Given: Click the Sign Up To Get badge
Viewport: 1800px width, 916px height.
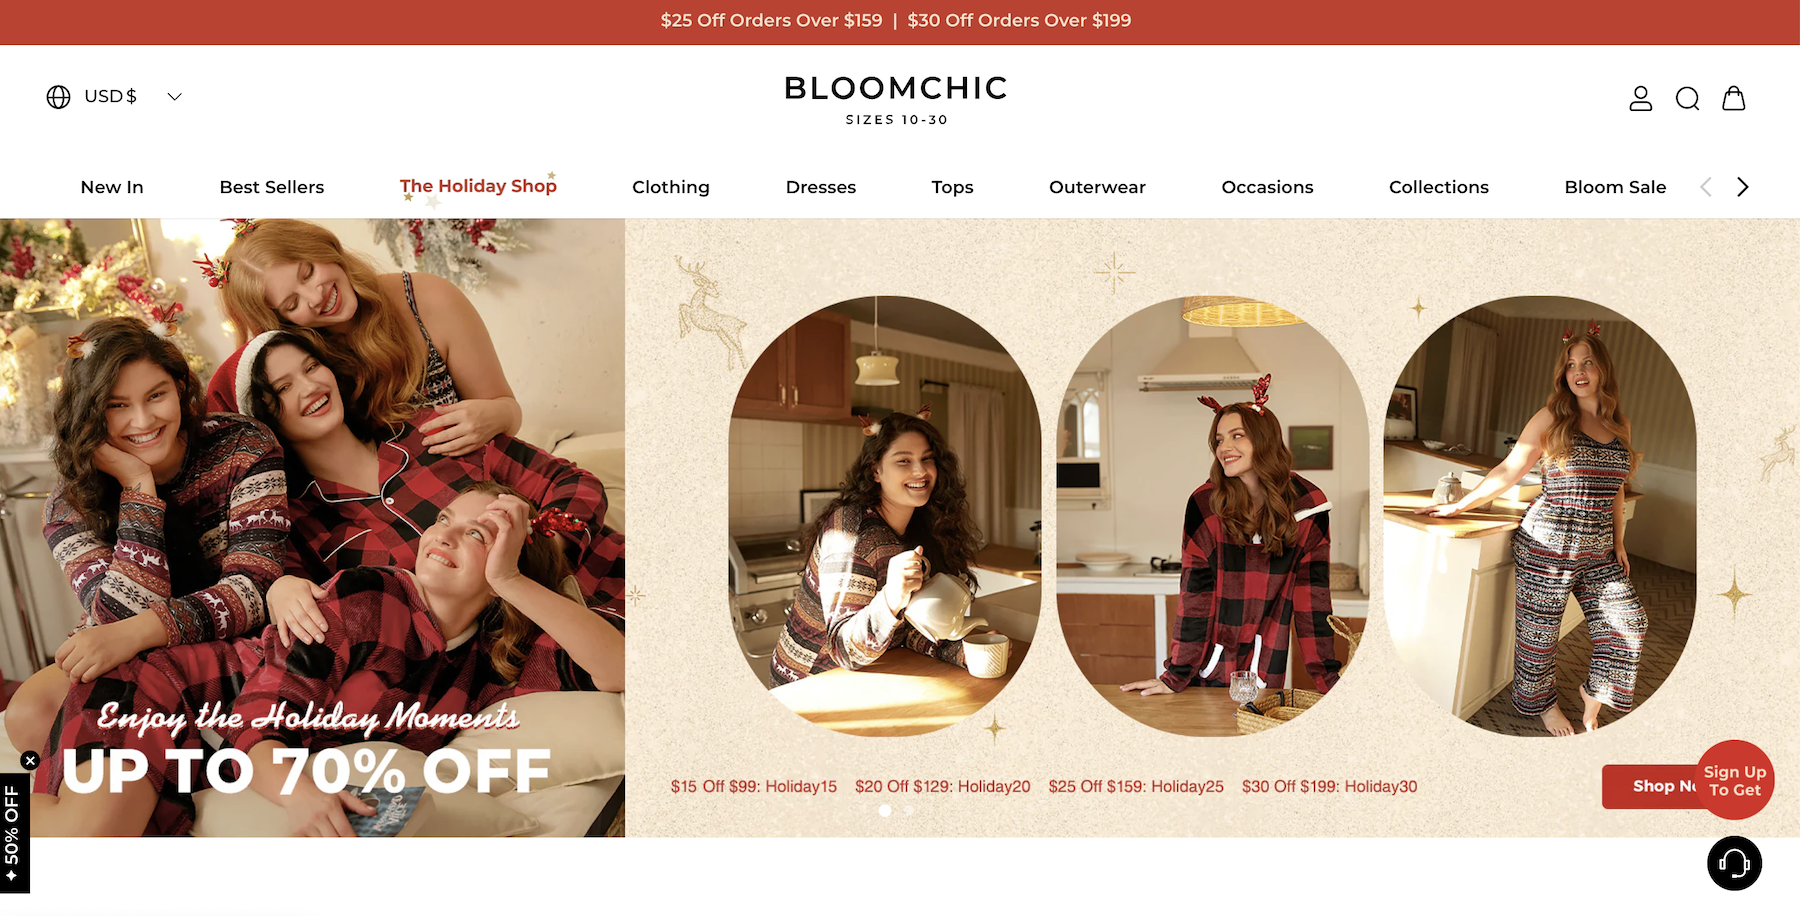Looking at the screenshot, I should coord(1735,780).
